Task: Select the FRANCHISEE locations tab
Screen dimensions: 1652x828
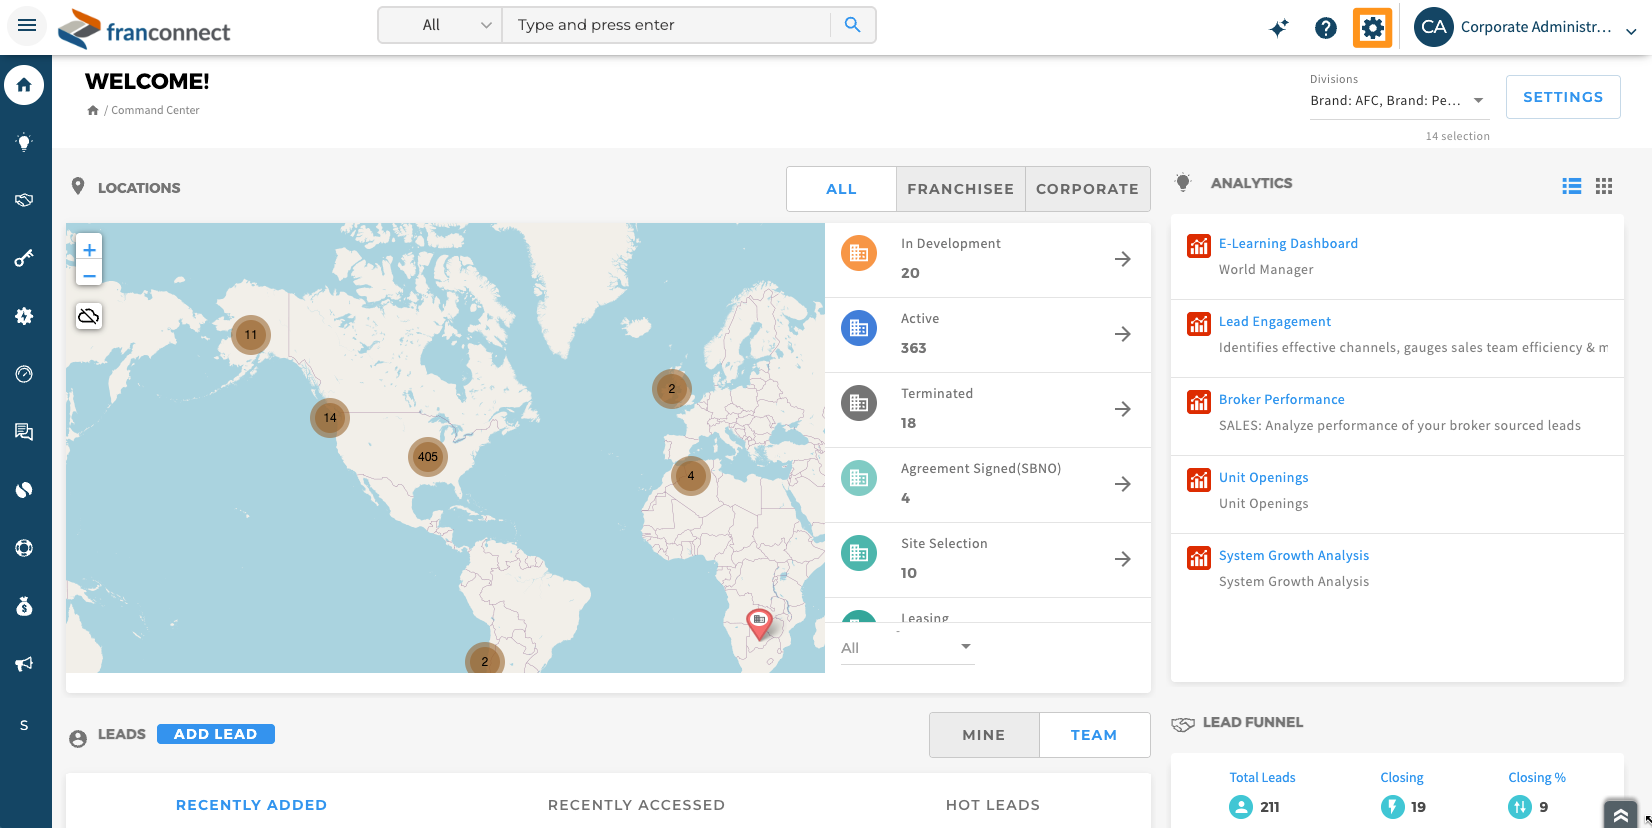Action: point(960,189)
